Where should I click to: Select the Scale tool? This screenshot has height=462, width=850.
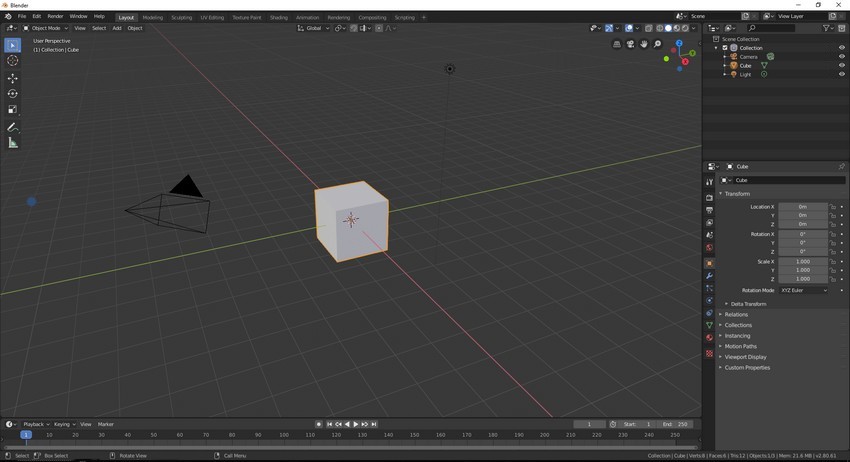(x=12, y=110)
